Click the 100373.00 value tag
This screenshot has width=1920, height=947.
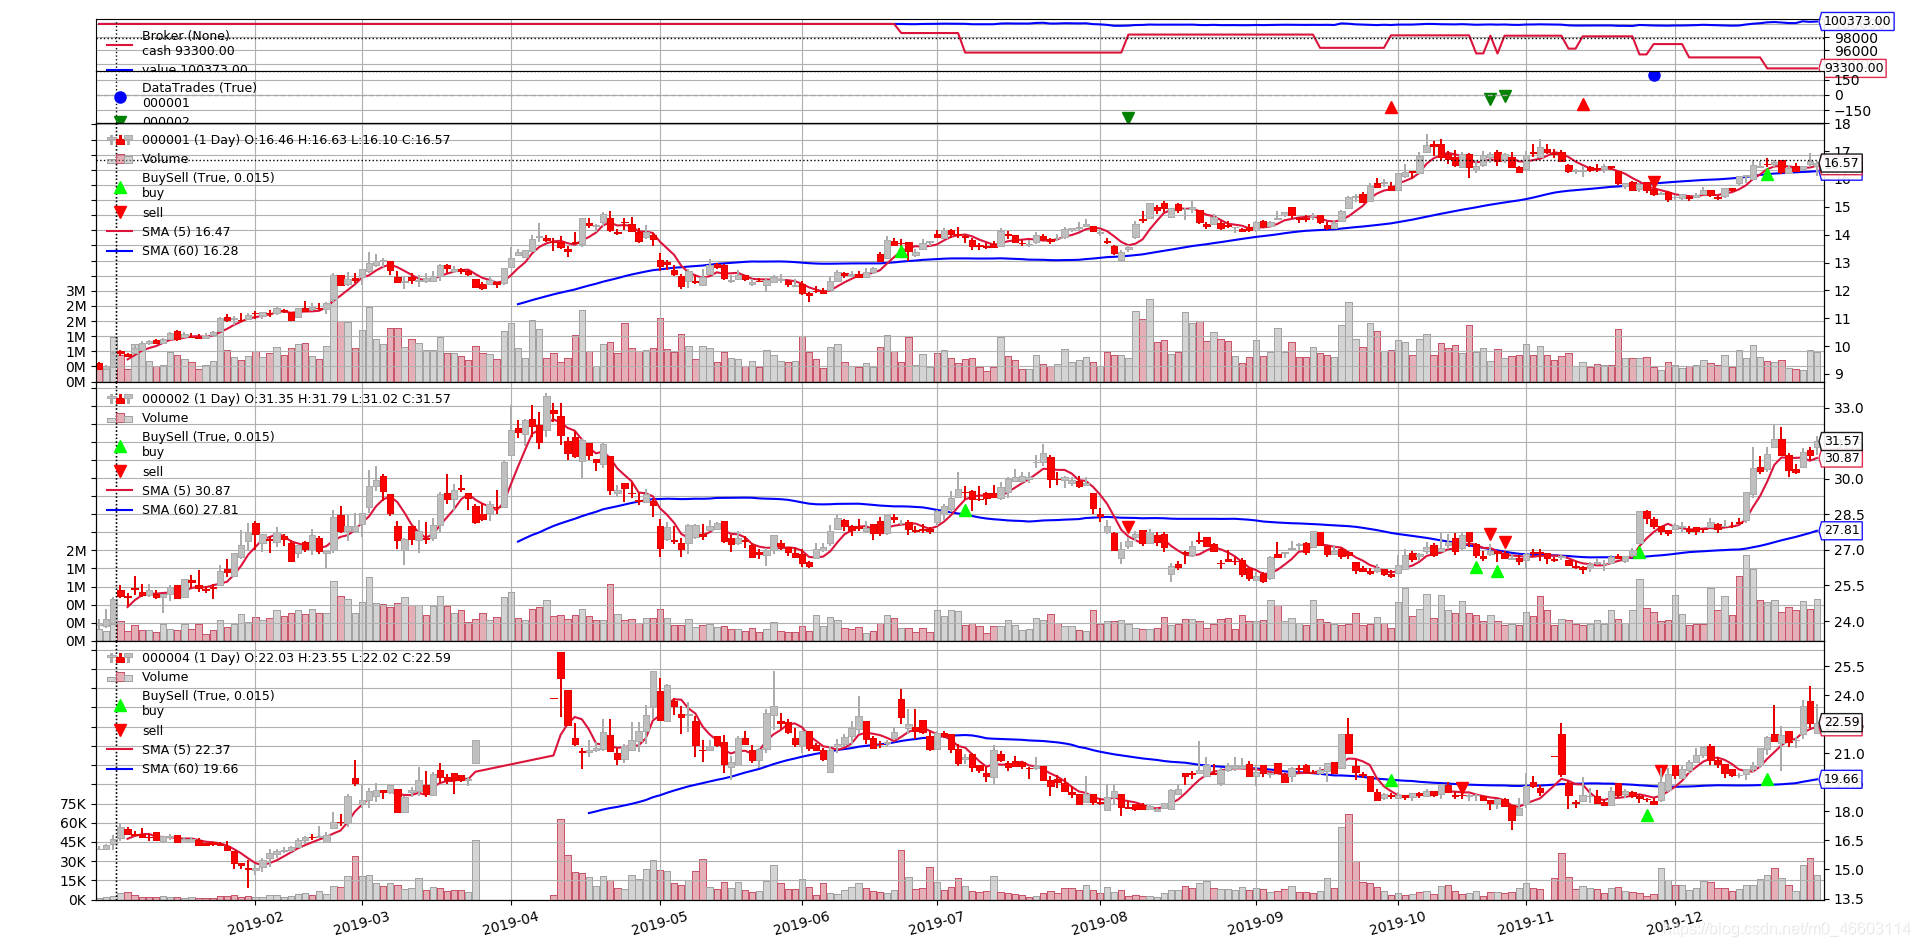[1857, 20]
